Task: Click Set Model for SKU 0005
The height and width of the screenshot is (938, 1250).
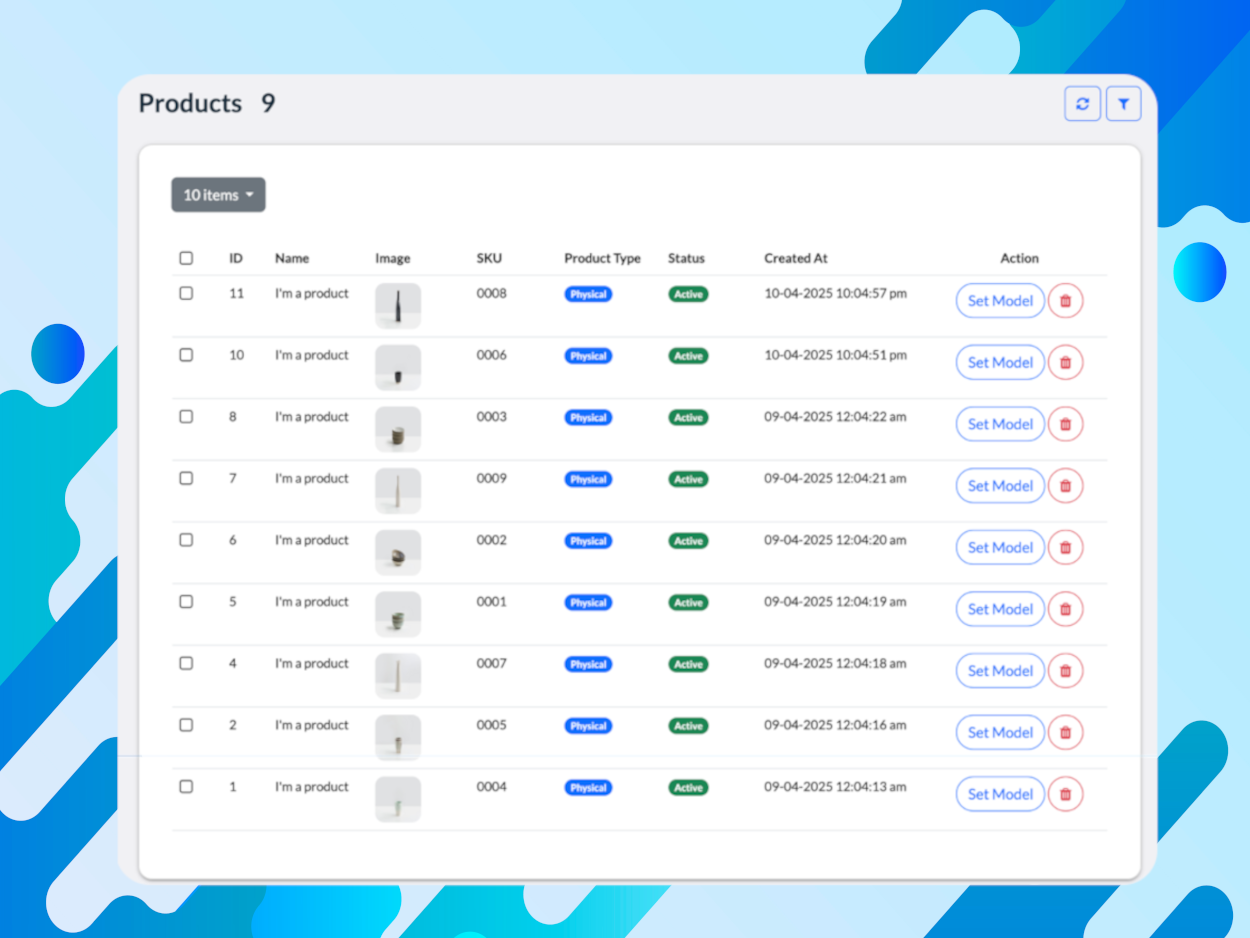Action: click(1000, 733)
